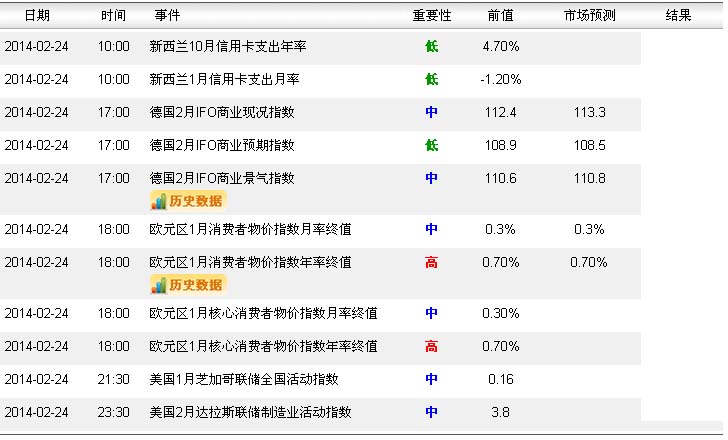Screen dimensions: 728x440
Task: Open the 新西兰1月信用卡支出月率 event
Action: pyautogui.click(x=224, y=79)
